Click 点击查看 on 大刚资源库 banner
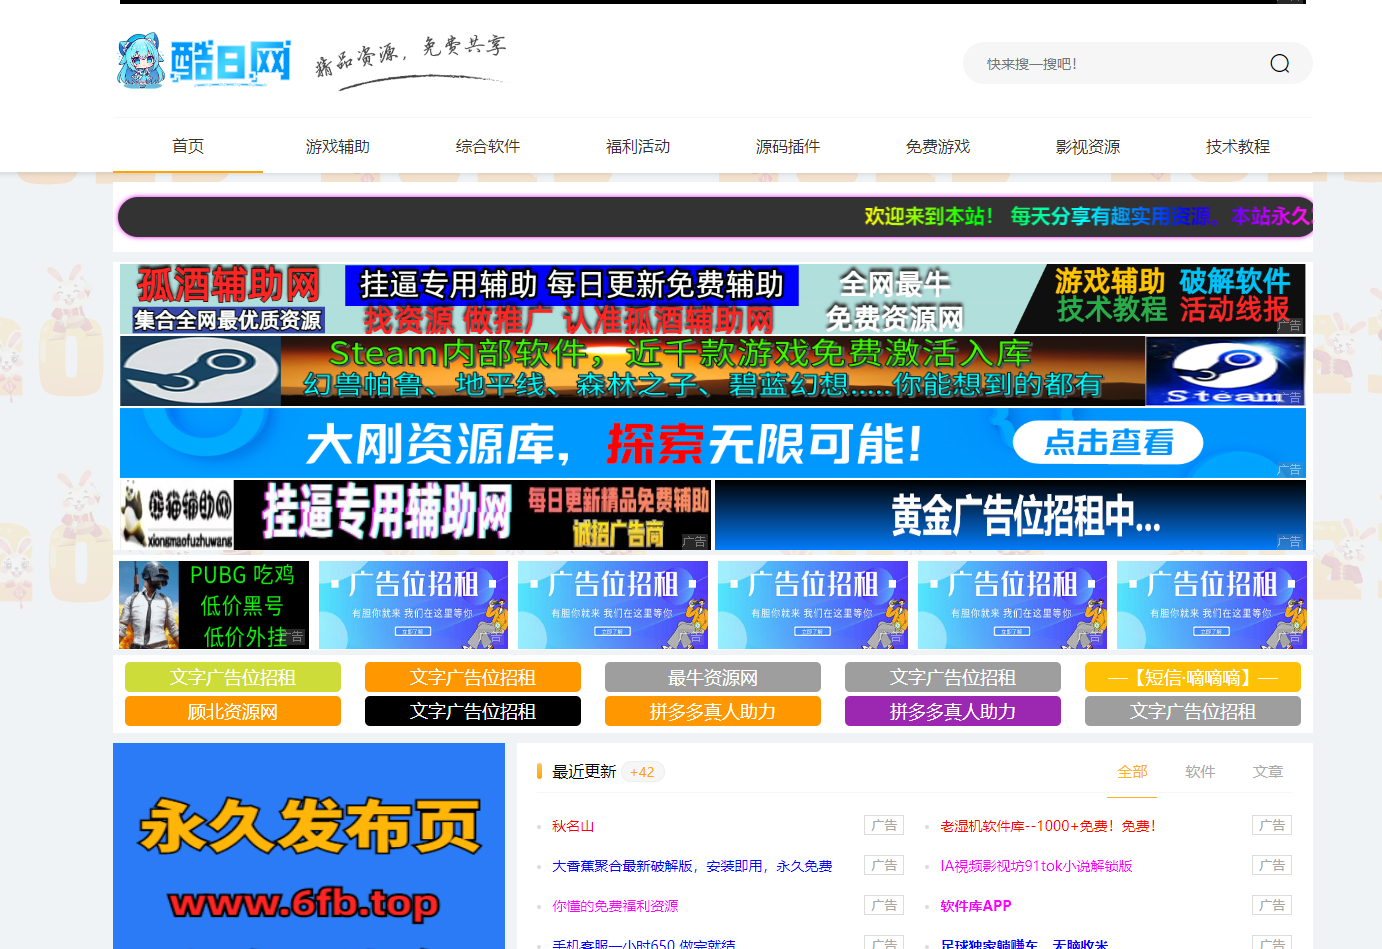 click(x=1108, y=442)
